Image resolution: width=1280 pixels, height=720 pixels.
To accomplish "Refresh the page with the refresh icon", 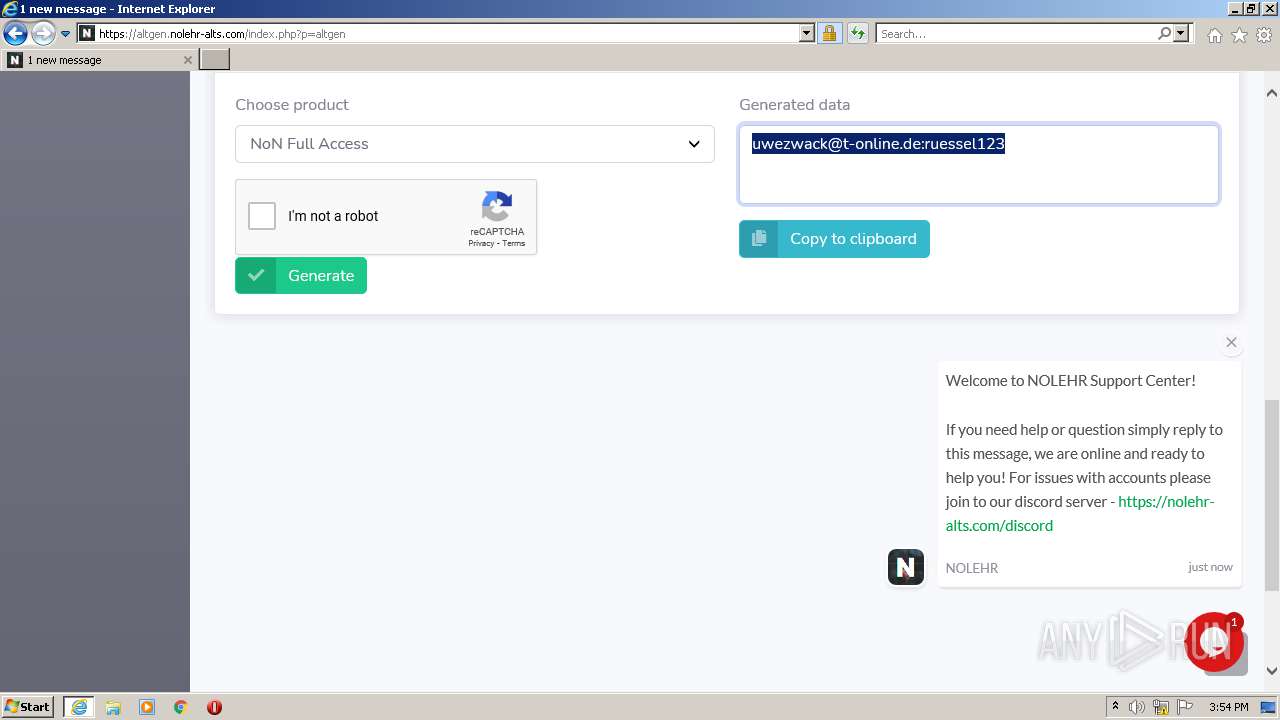I will 857,33.
